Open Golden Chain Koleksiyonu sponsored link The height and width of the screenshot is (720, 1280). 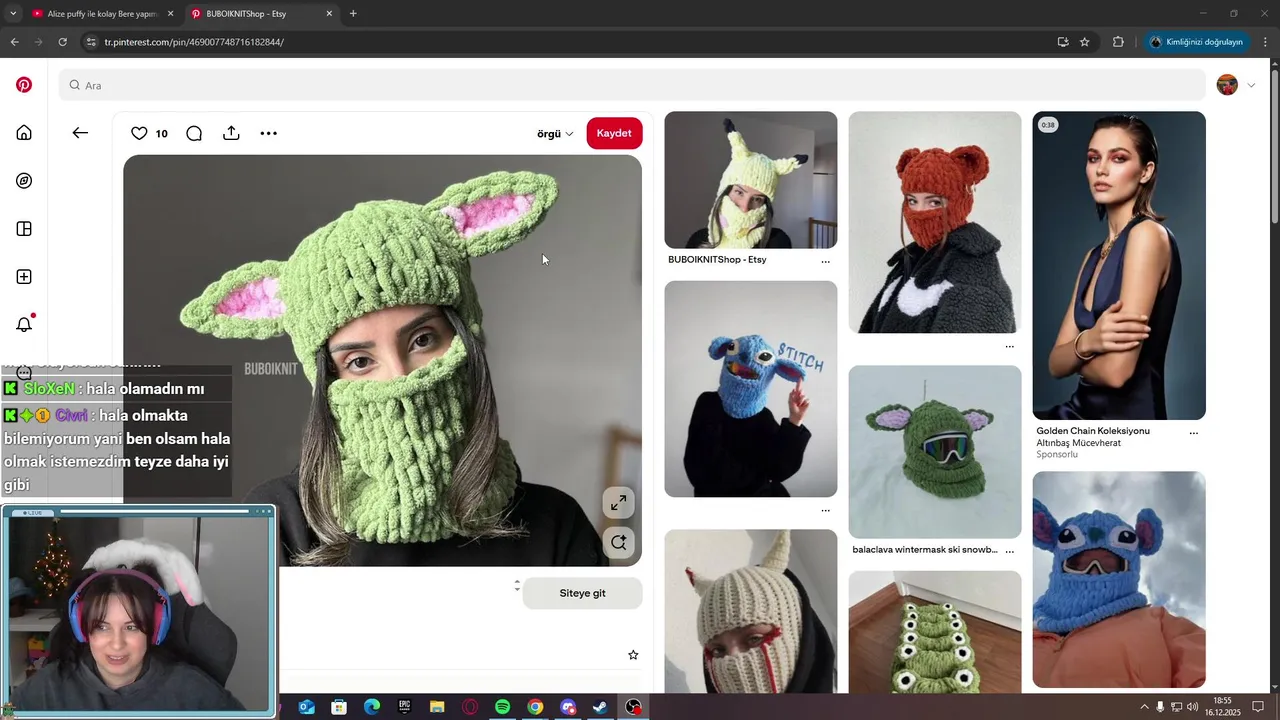coord(1093,431)
